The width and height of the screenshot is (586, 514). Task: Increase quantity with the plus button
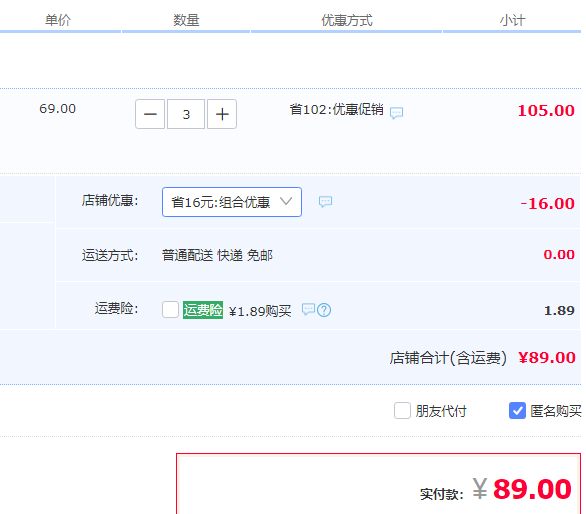coord(222,114)
